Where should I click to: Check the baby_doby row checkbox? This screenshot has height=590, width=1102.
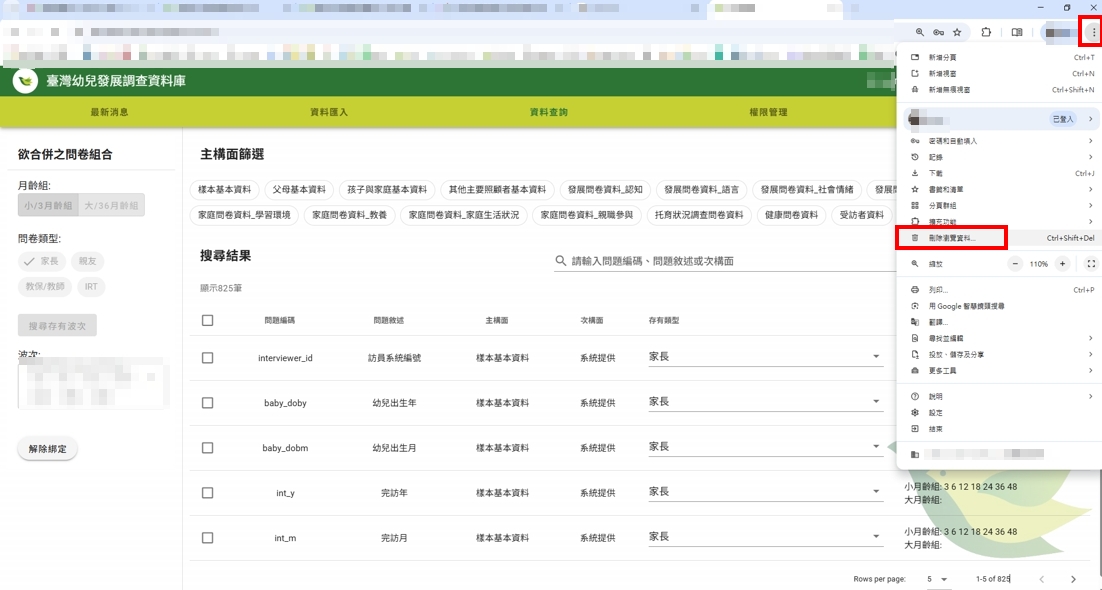208,403
